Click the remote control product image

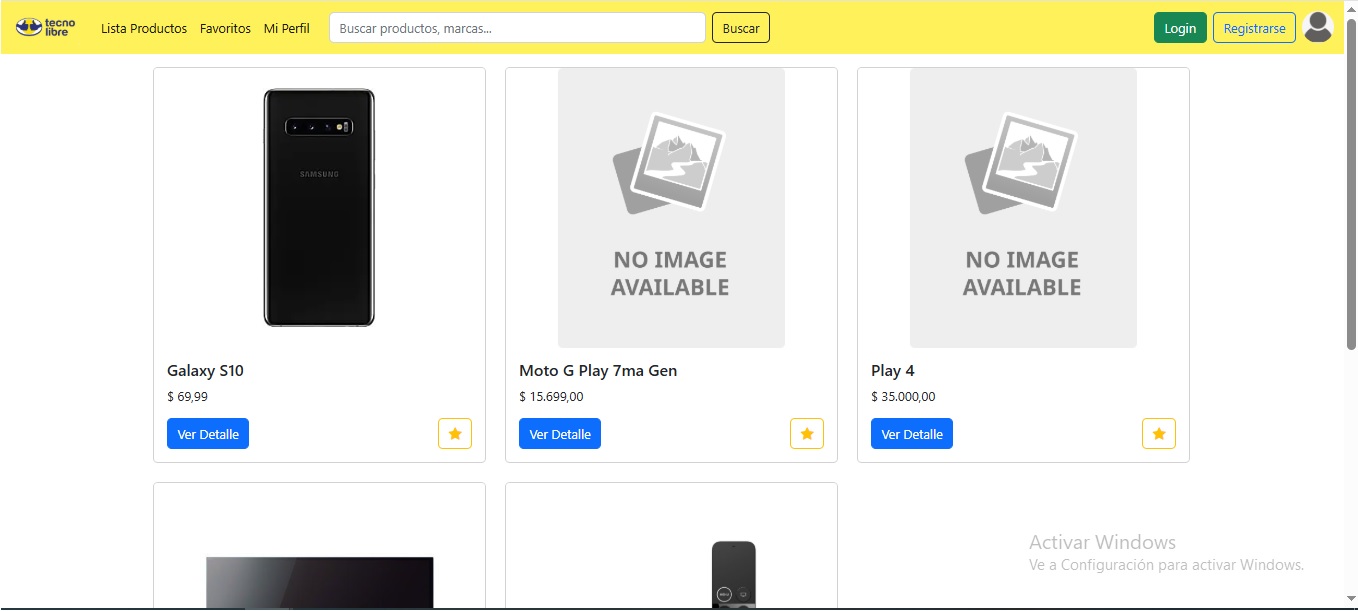733,573
